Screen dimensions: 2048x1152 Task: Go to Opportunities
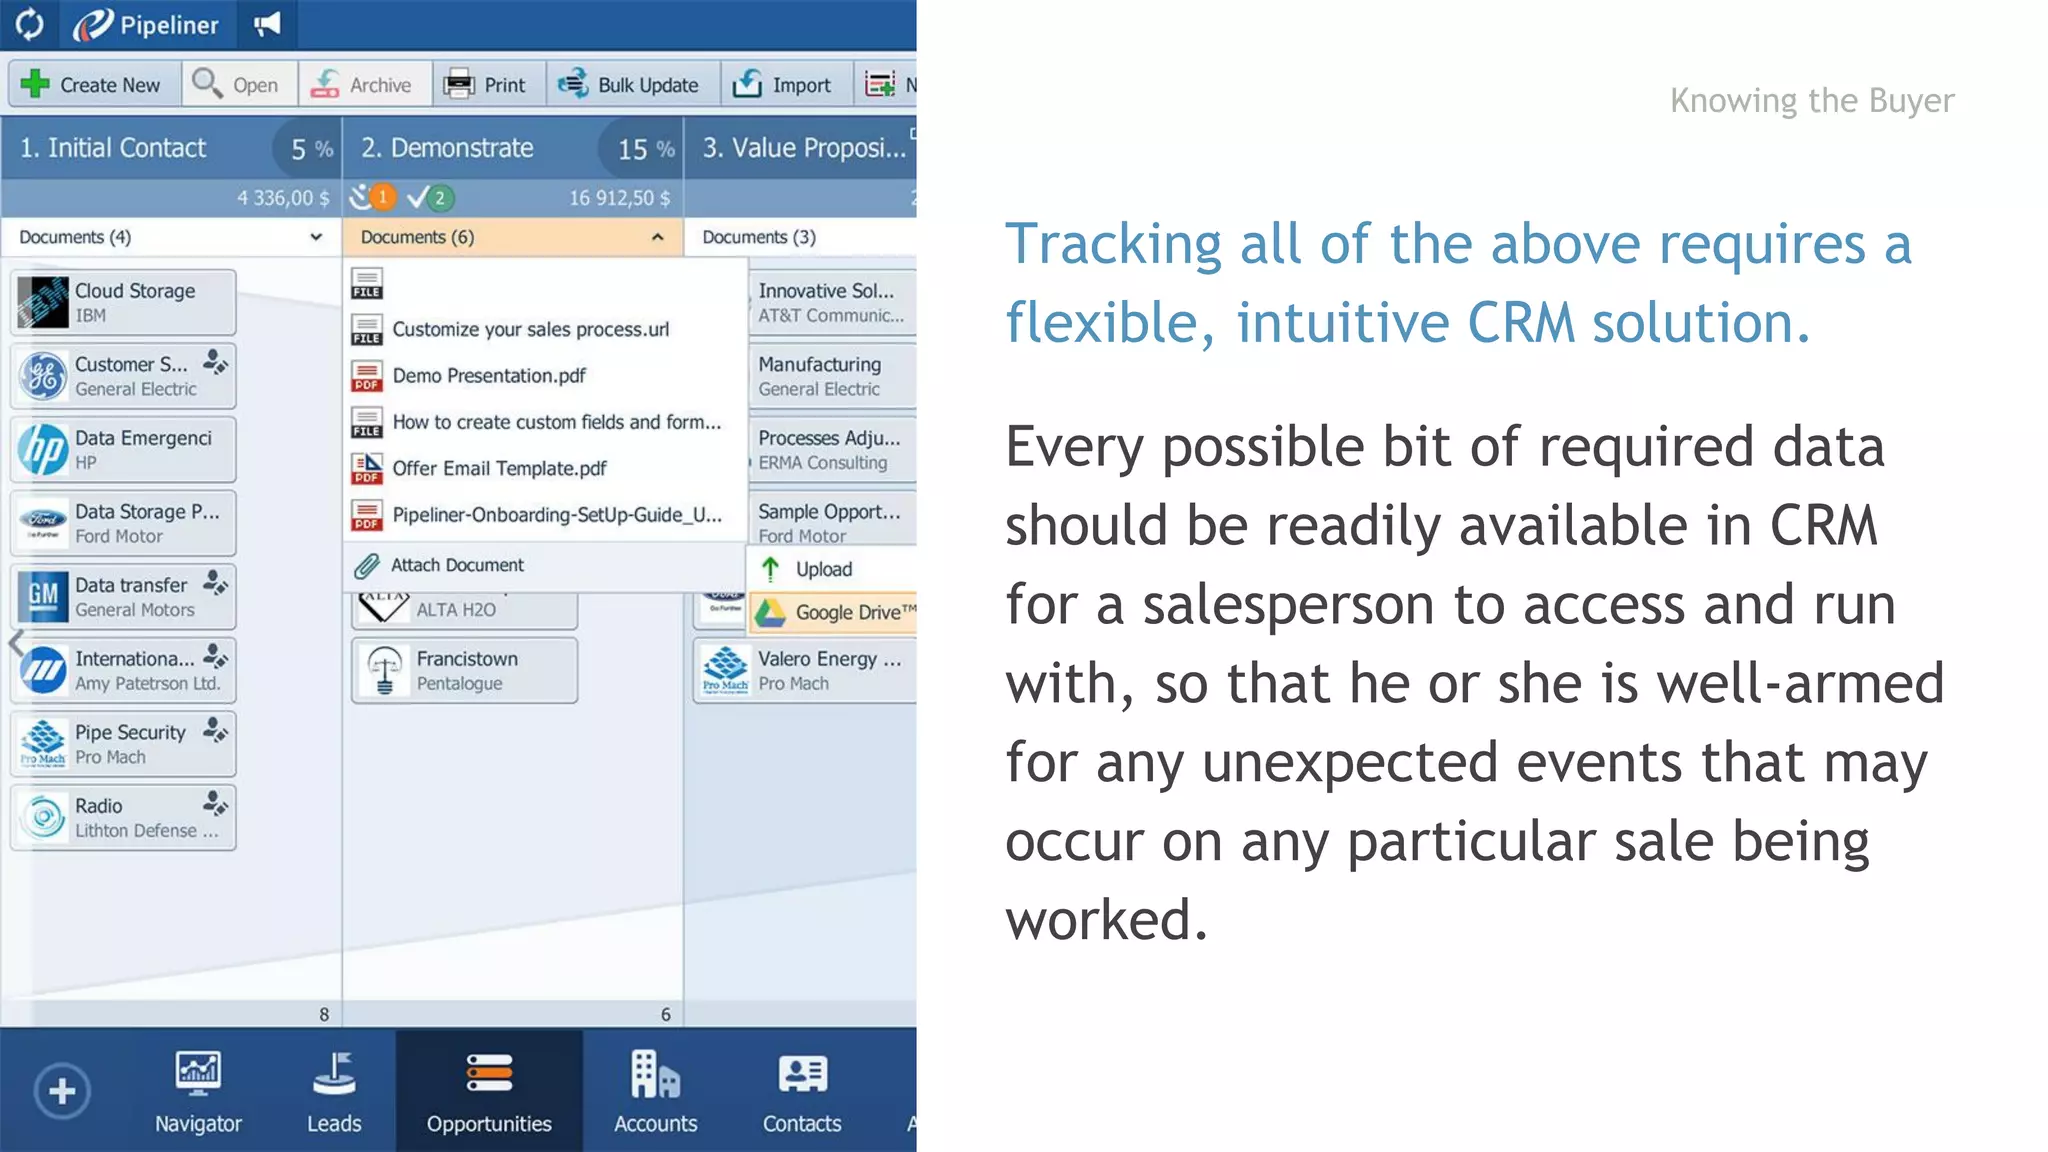pyautogui.click(x=489, y=1091)
